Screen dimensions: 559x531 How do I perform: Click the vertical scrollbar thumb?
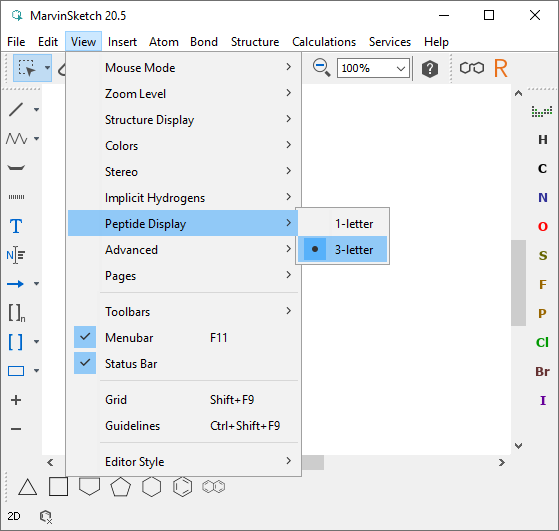tap(518, 283)
